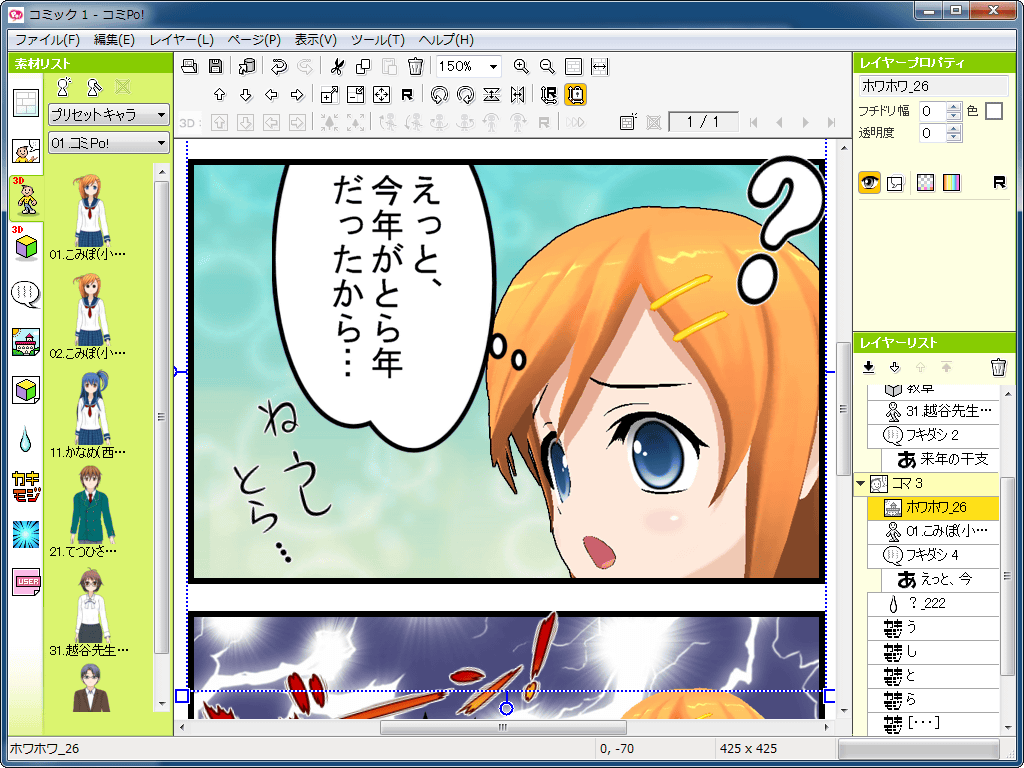
Task: Cut selection with scissors icon
Action: click(x=337, y=66)
